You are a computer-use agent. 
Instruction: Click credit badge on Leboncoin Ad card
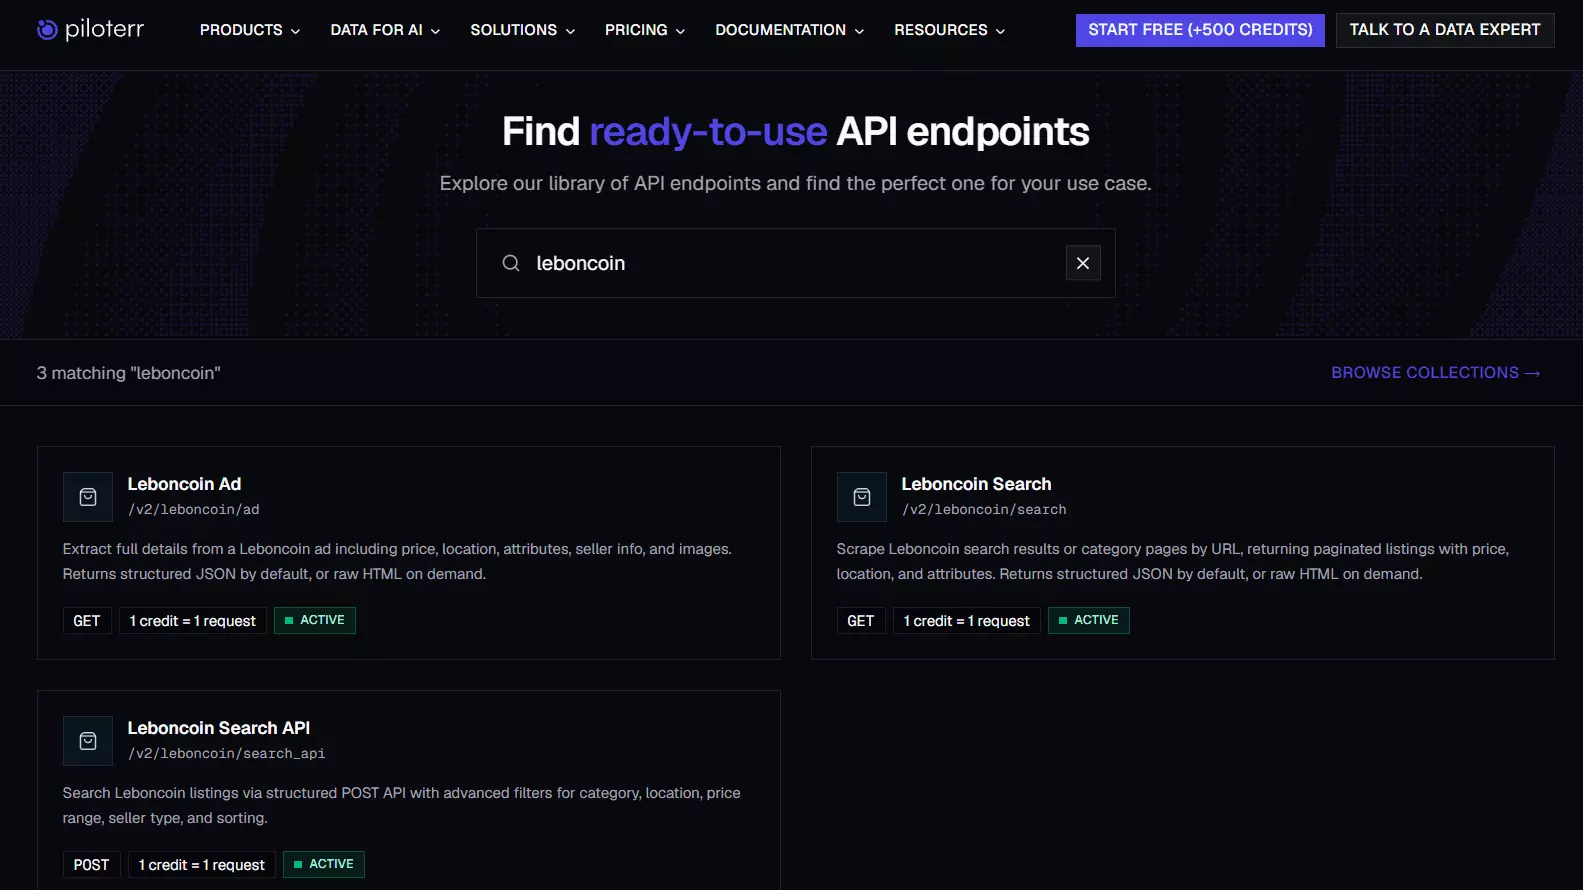pyautogui.click(x=193, y=621)
